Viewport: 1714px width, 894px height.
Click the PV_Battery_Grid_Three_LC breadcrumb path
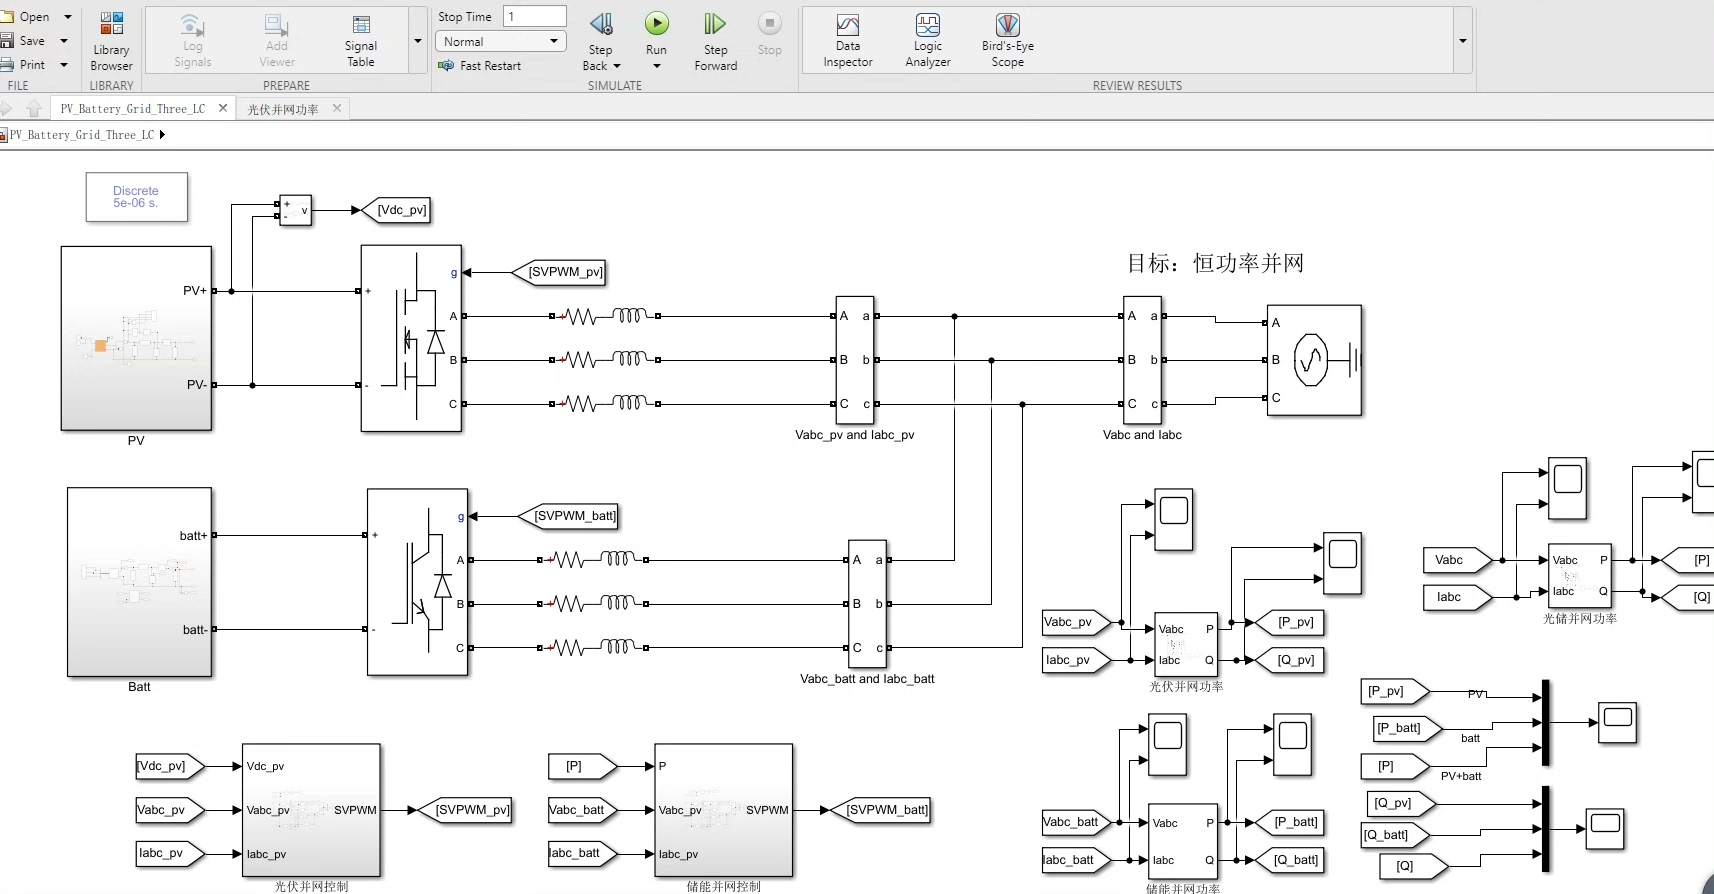pyautogui.click(x=82, y=135)
